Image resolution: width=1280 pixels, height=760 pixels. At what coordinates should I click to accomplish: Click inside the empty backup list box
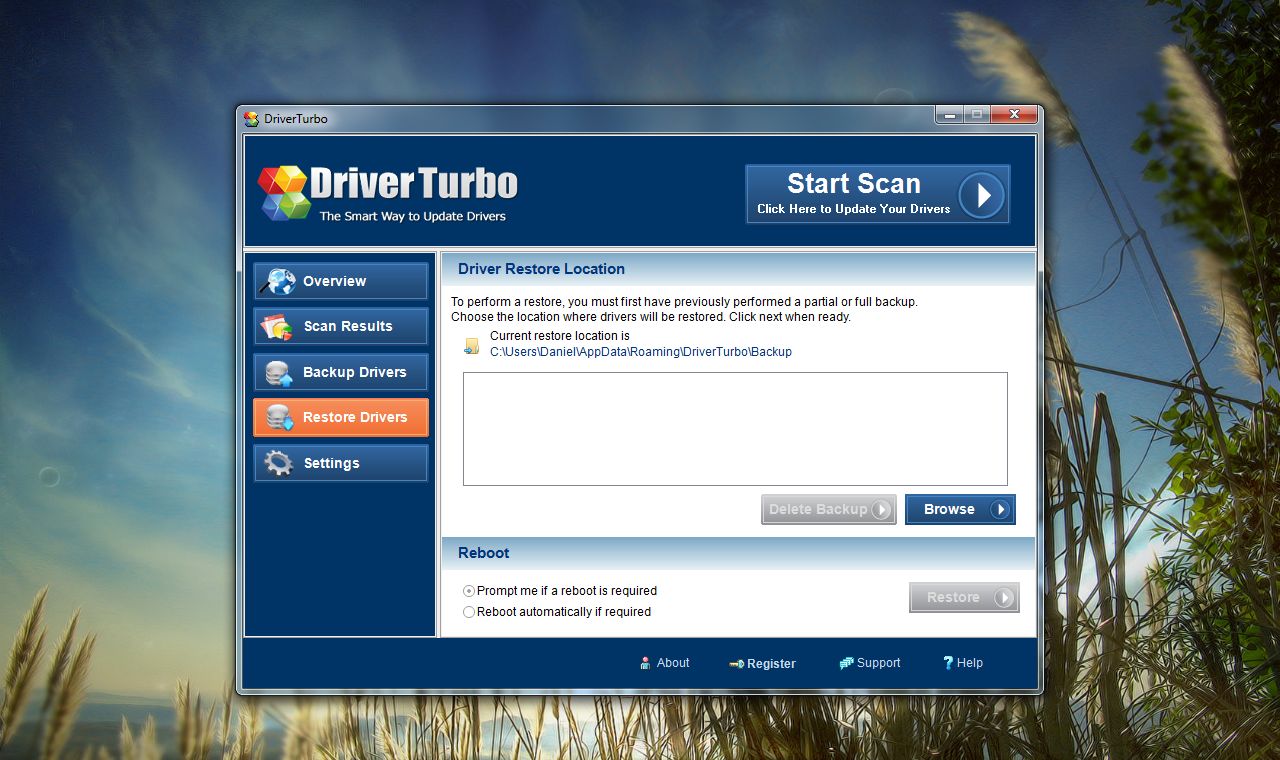735,429
